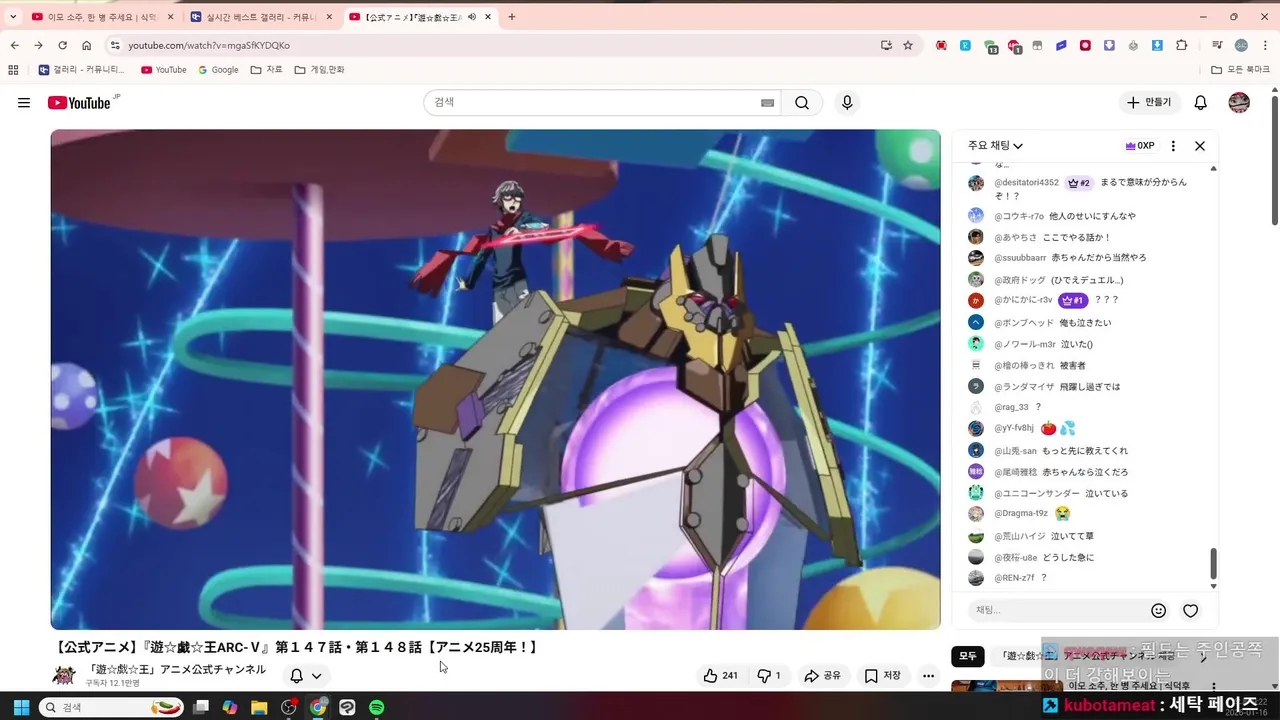The height and width of the screenshot is (720, 1280).
Task: Click the browser address bar URL
Action: pos(209,45)
